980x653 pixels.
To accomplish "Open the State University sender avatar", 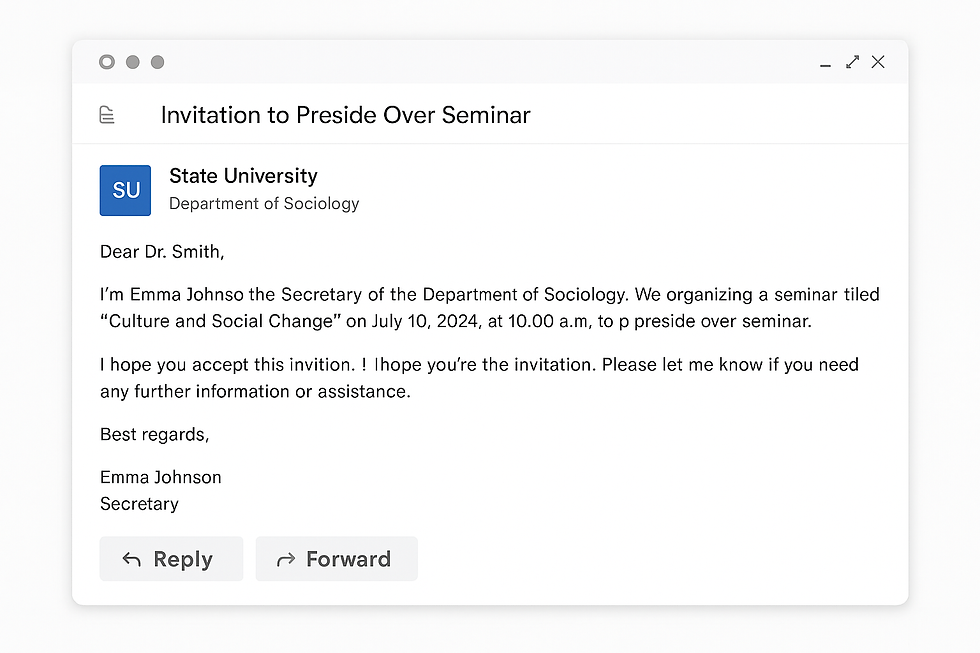I will pos(124,190).
